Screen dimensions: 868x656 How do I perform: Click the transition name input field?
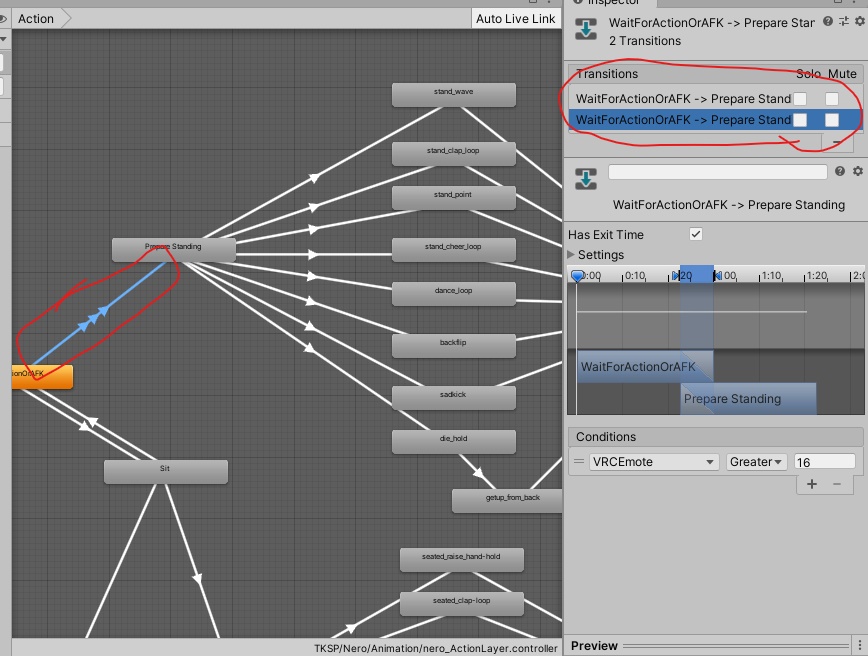[717, 172]
